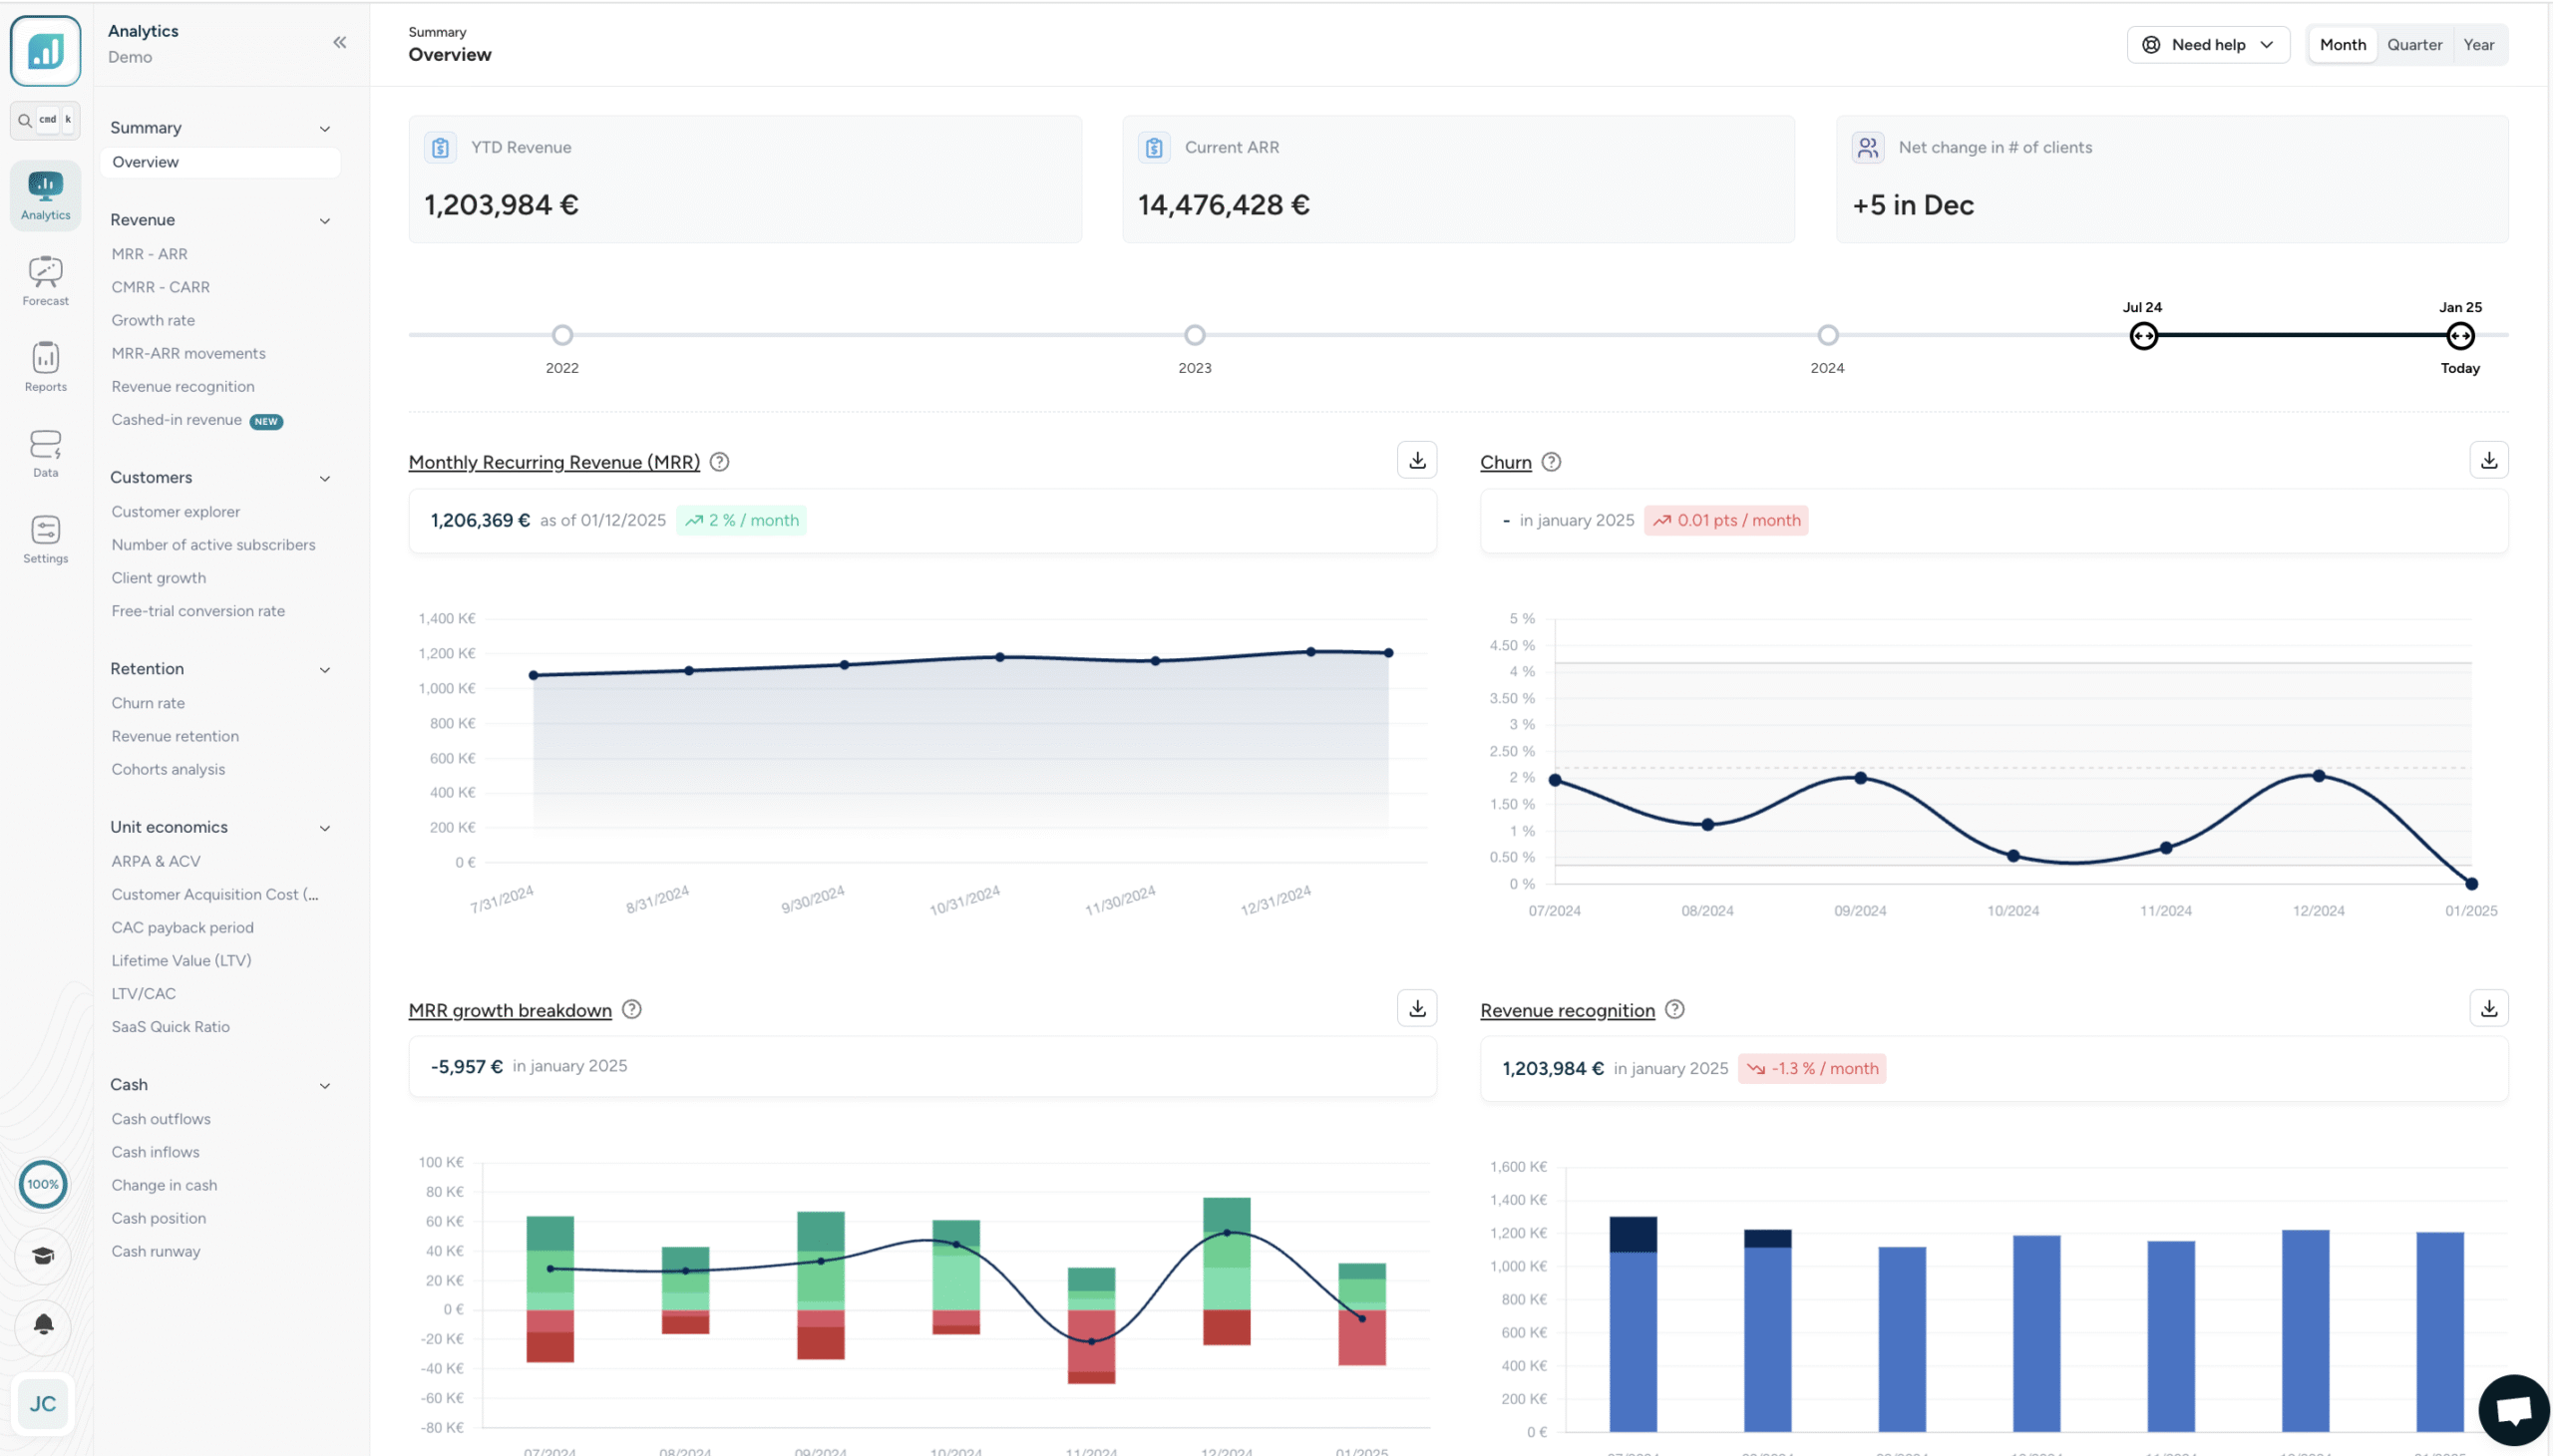Viewport: 2553px width, 1456px height.
Task: Switch period granularity to Quarter
Action: coord(2414,45)
